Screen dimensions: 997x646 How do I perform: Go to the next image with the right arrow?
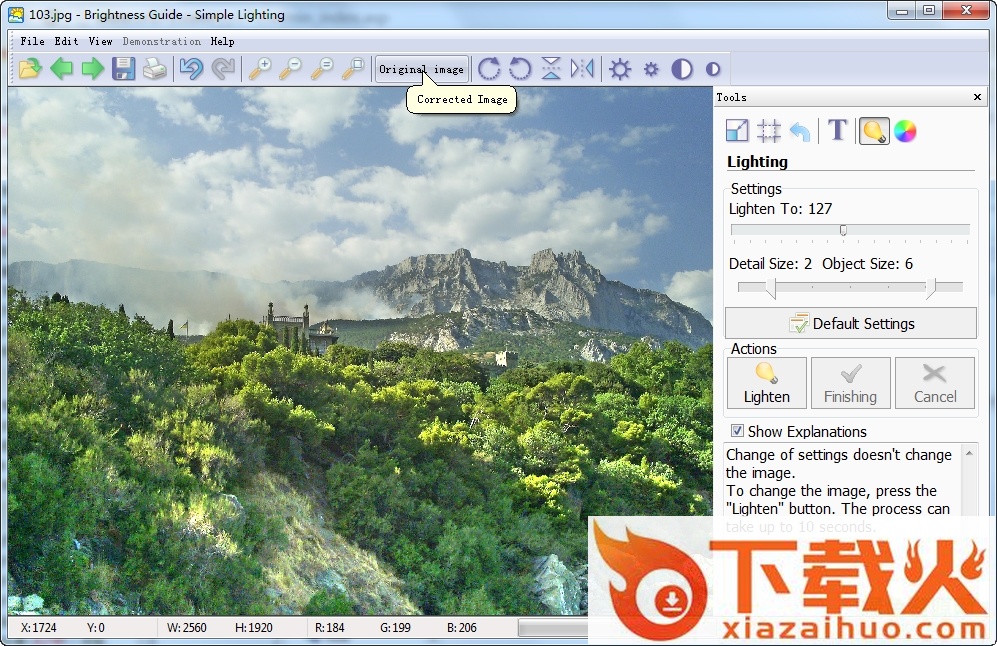pos(93,69)
